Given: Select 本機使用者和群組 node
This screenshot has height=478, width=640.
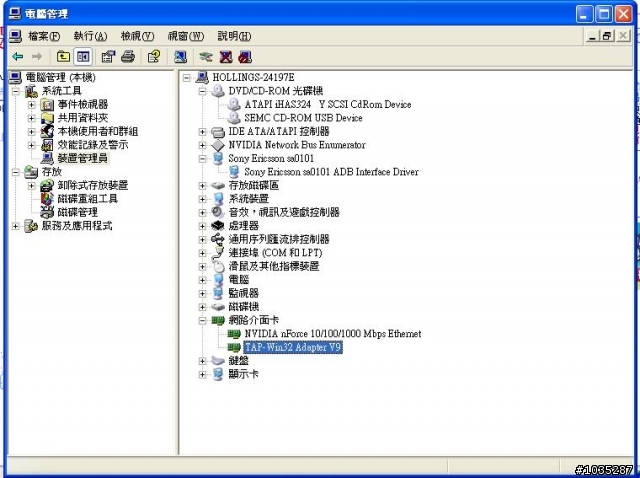Looking at the screenshot, I should [98, 131].
